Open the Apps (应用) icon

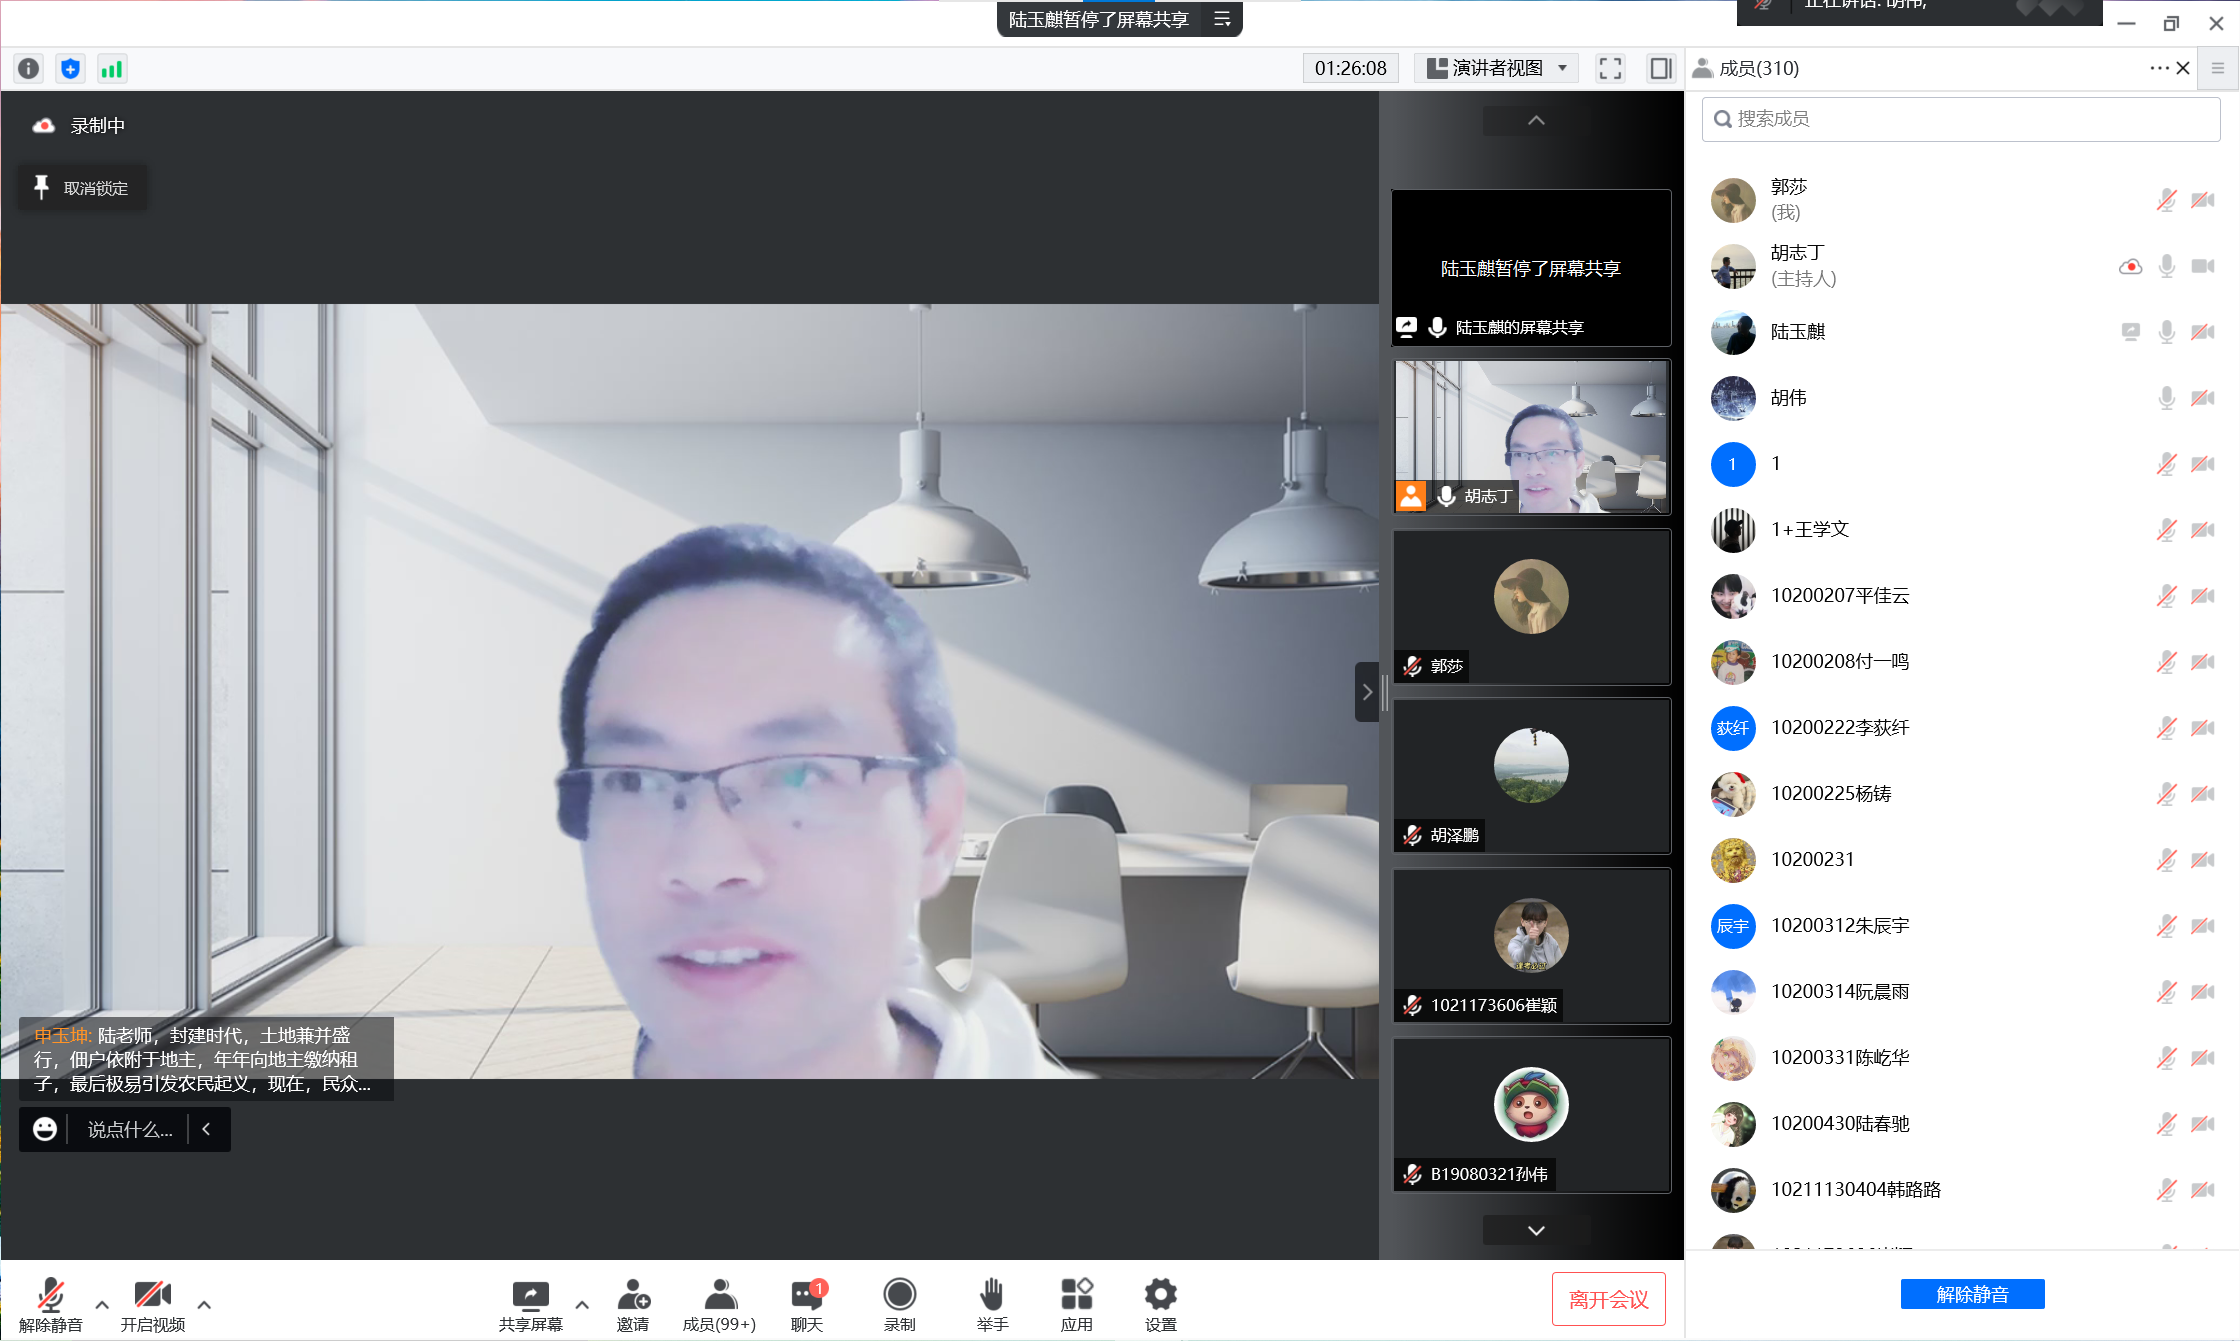point(1076,1303)
